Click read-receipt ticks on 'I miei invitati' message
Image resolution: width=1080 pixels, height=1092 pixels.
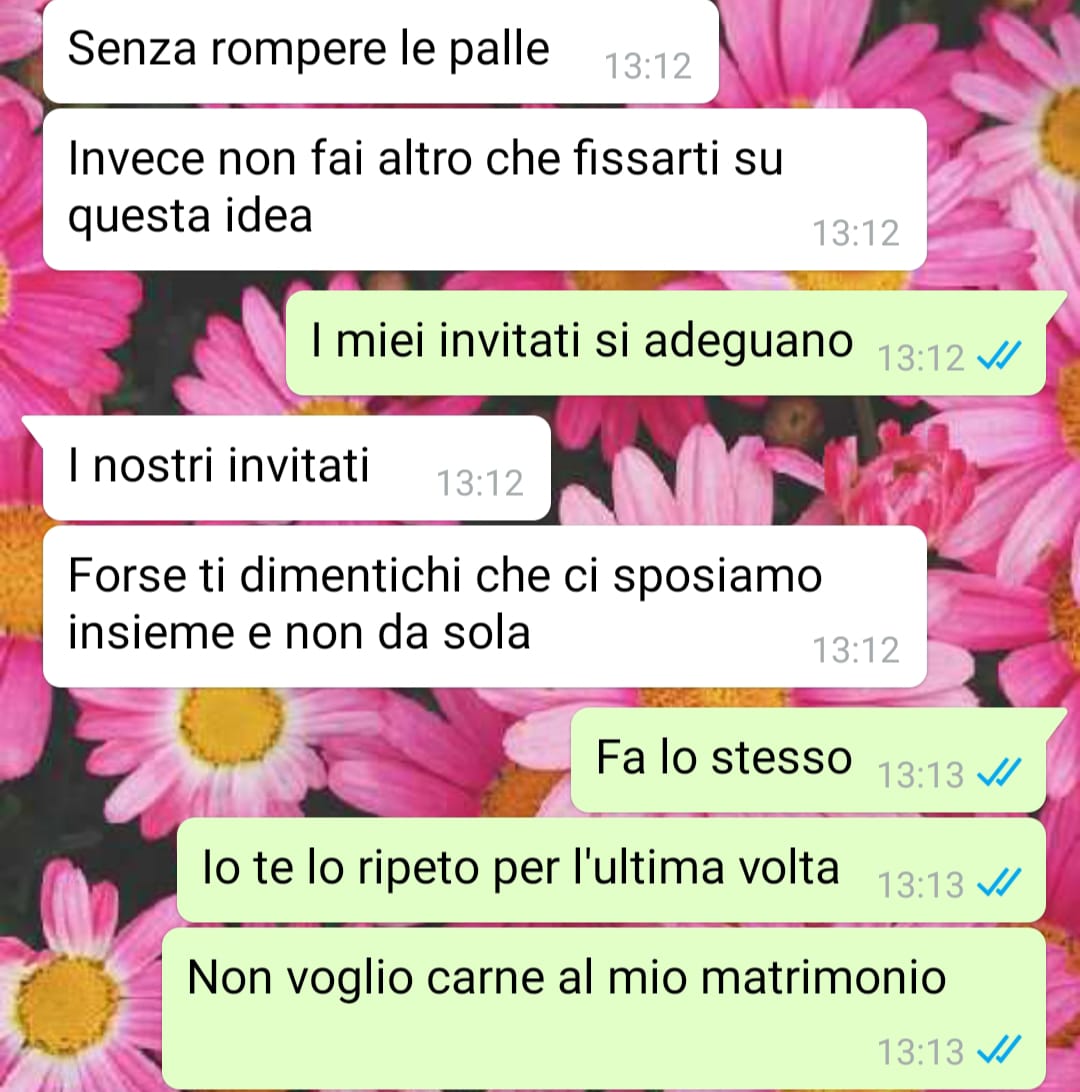[999, 355]
